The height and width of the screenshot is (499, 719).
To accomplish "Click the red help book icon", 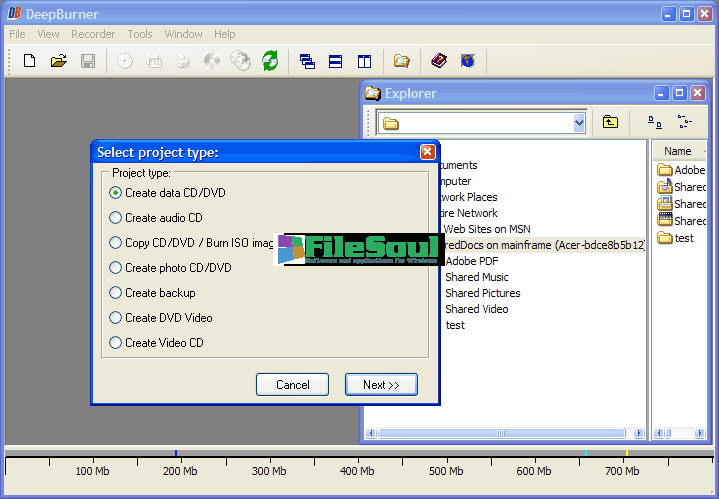I will pyautogui.click(x=439, y=61).
